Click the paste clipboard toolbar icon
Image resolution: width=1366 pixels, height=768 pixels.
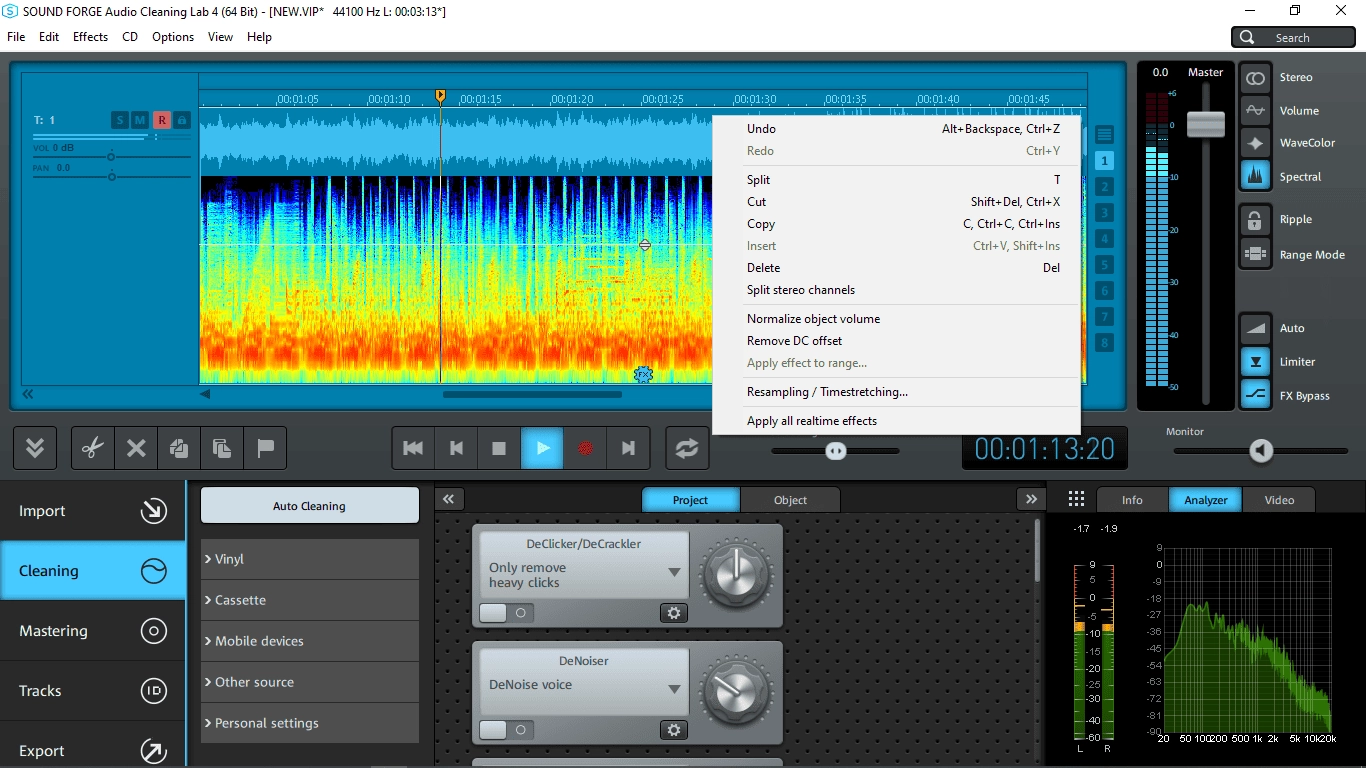[222, 449]
